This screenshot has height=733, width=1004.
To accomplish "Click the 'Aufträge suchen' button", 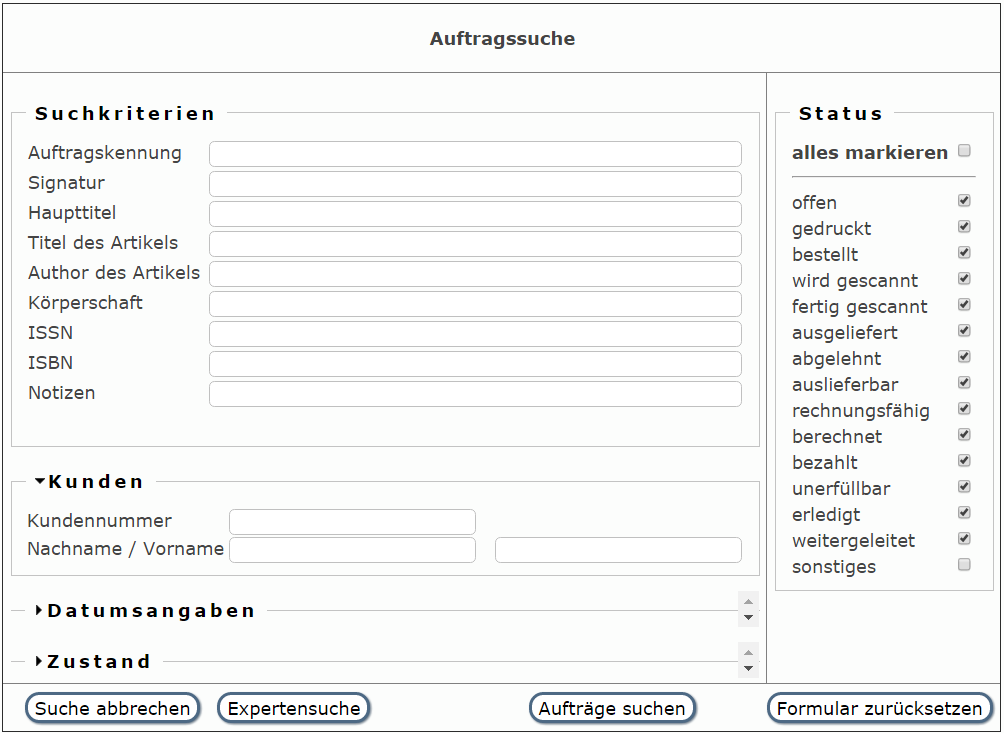I will coord(612,709).
